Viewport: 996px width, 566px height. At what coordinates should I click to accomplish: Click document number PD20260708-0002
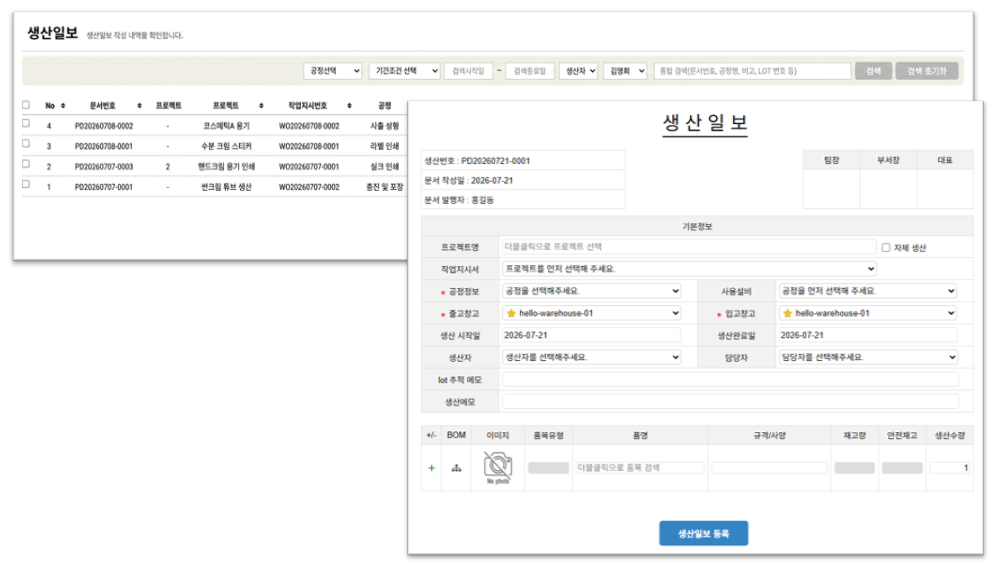pos(104,126)
